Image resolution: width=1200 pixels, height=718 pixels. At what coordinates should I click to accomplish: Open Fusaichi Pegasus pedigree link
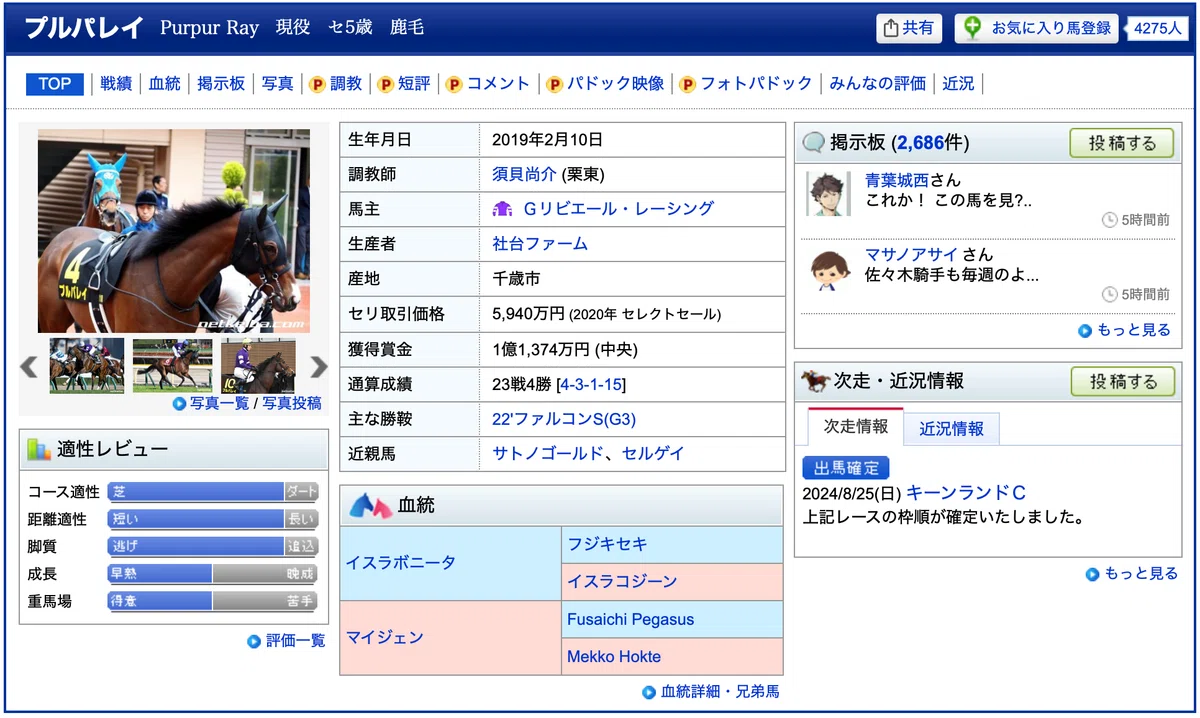coord(630,619)
